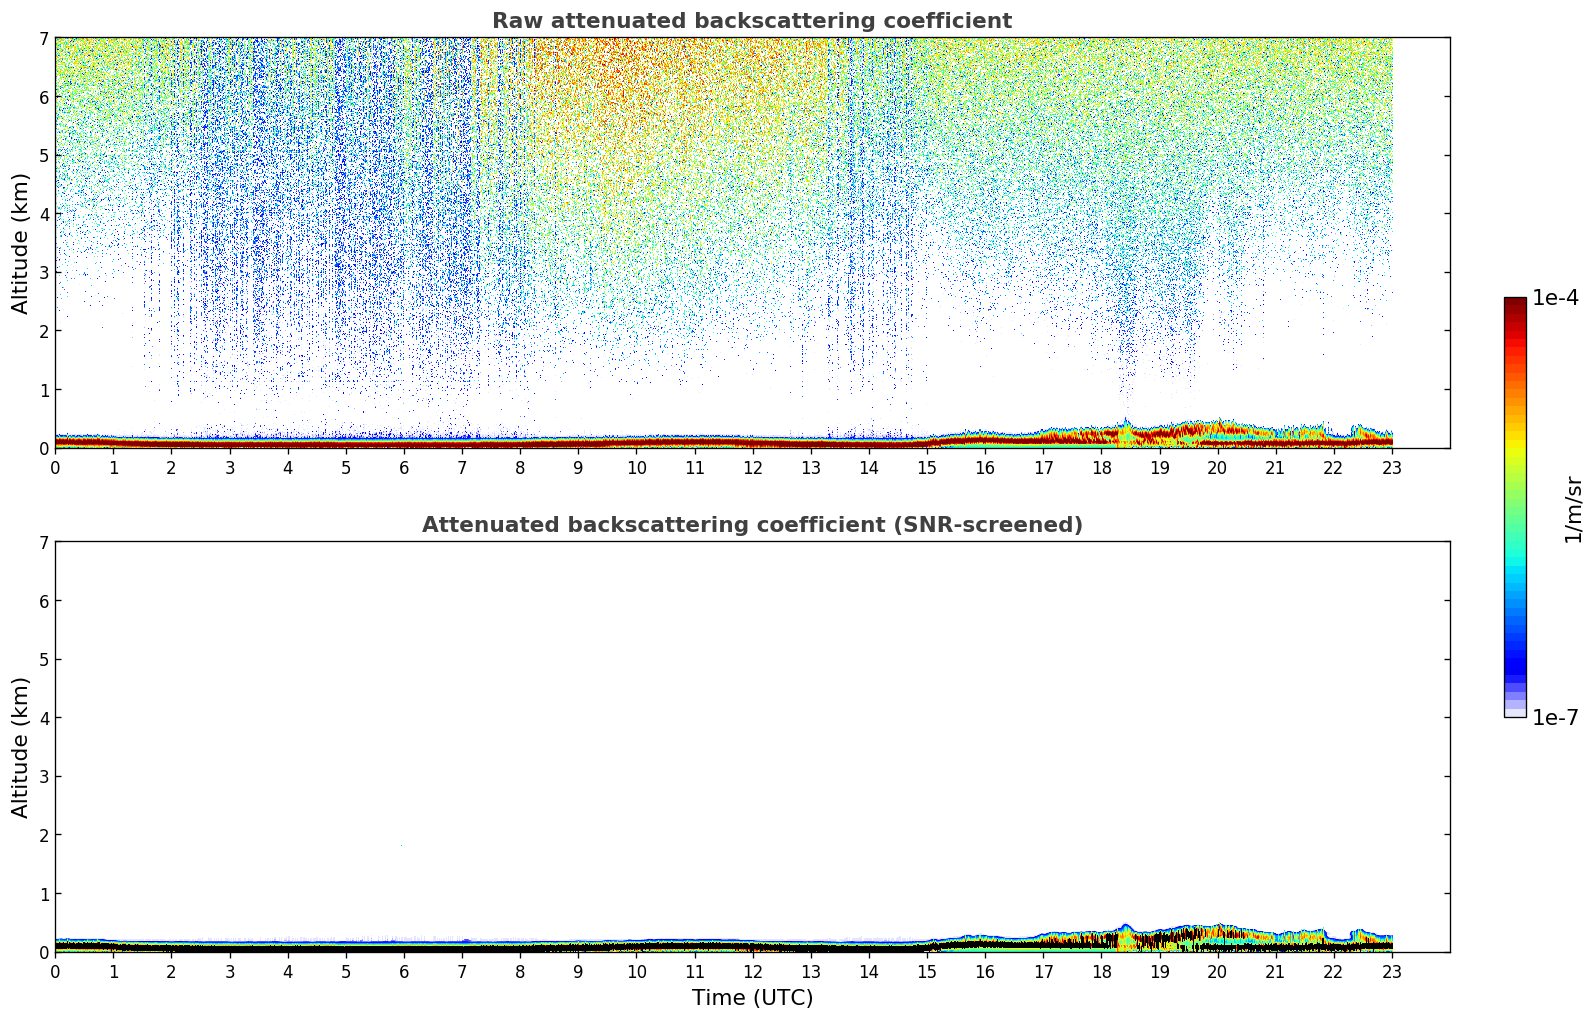
Task: Click the "1/m/sr" colorbar unit label
Action: (1573, 509)
